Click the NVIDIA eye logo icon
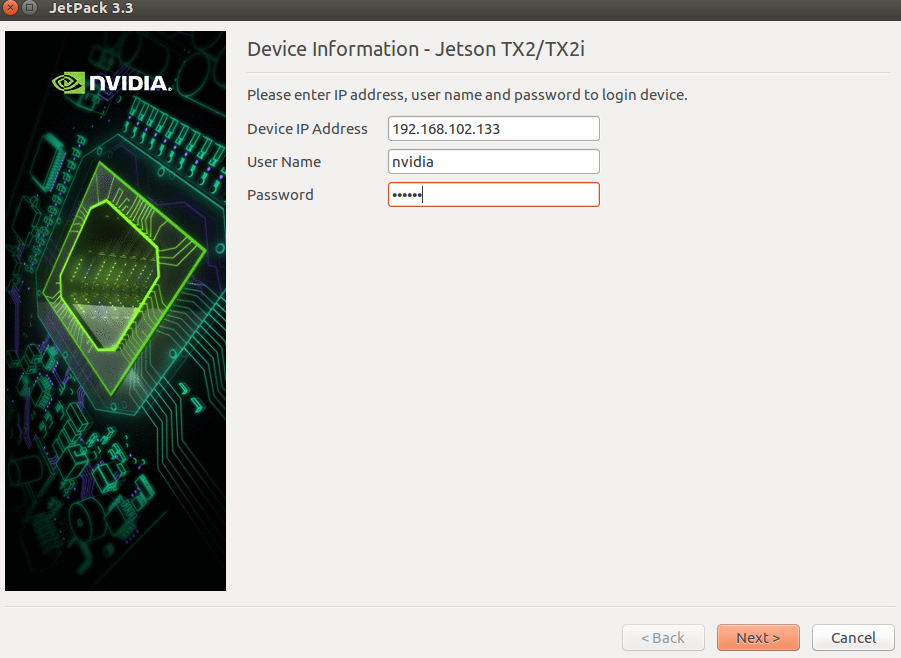The width and height of the screenshot is (901, 658). pos(68,83)
